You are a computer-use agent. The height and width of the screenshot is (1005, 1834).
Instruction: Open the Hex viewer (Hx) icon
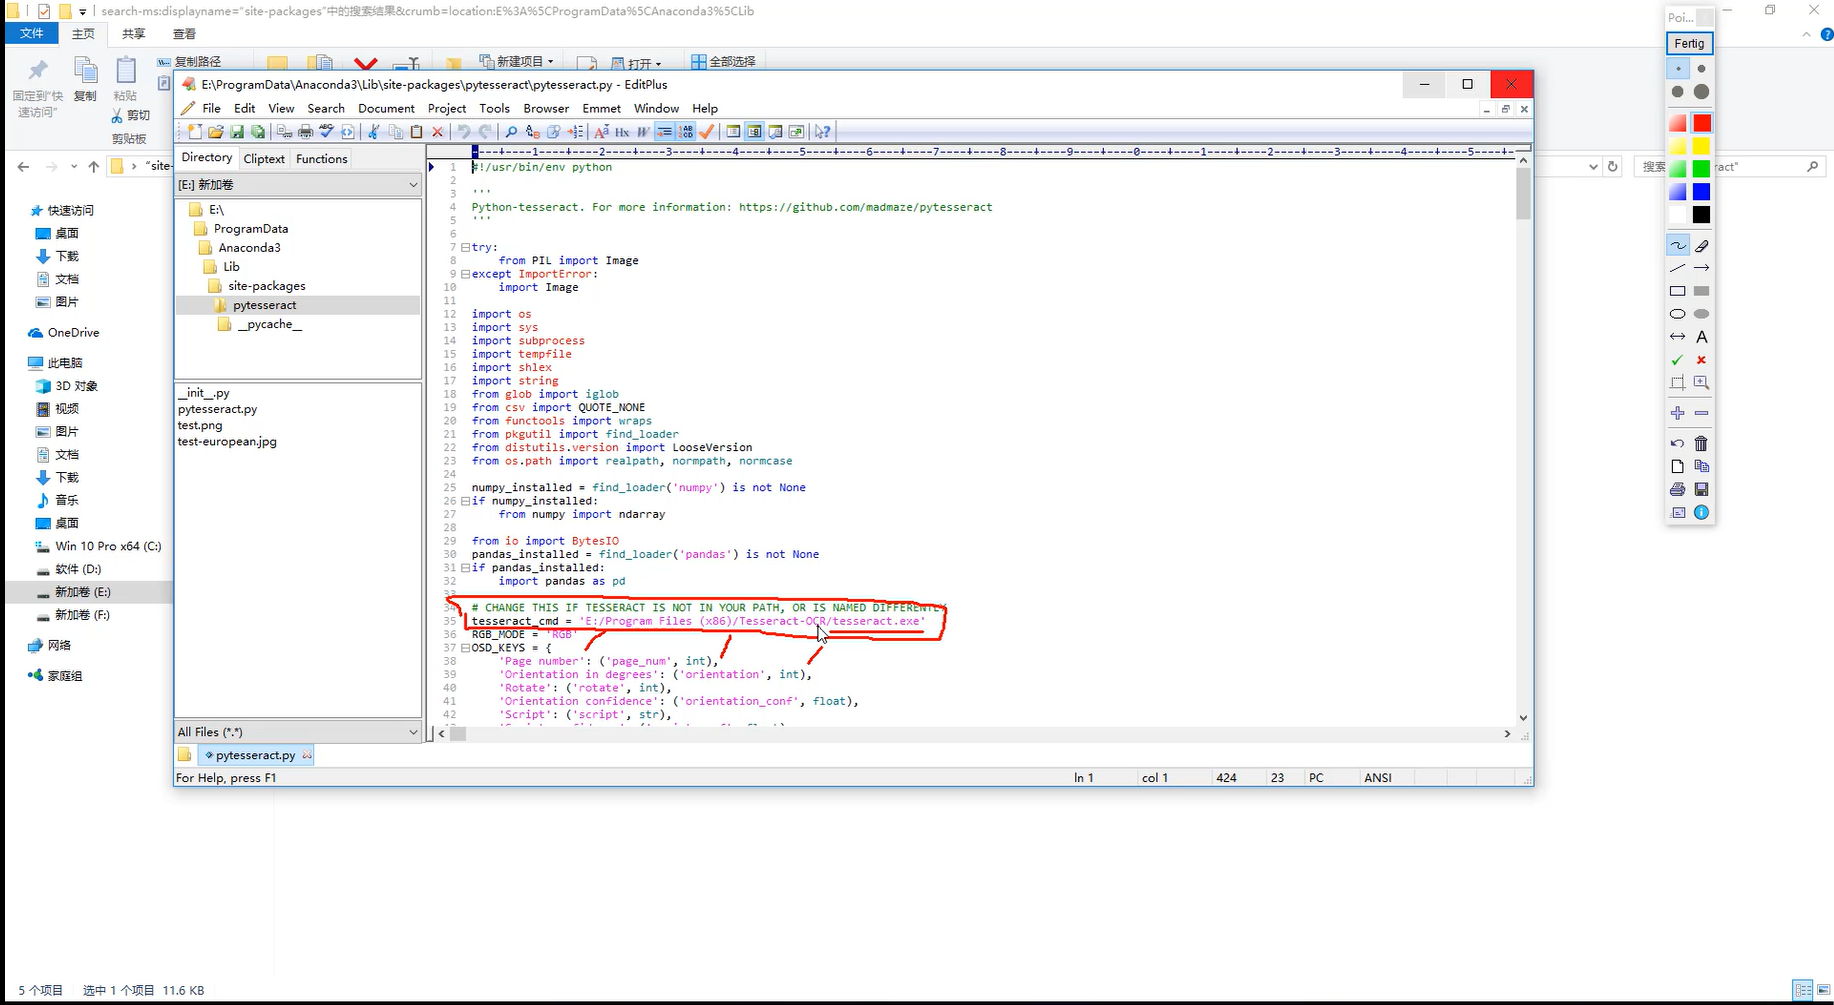pos(621,132)
